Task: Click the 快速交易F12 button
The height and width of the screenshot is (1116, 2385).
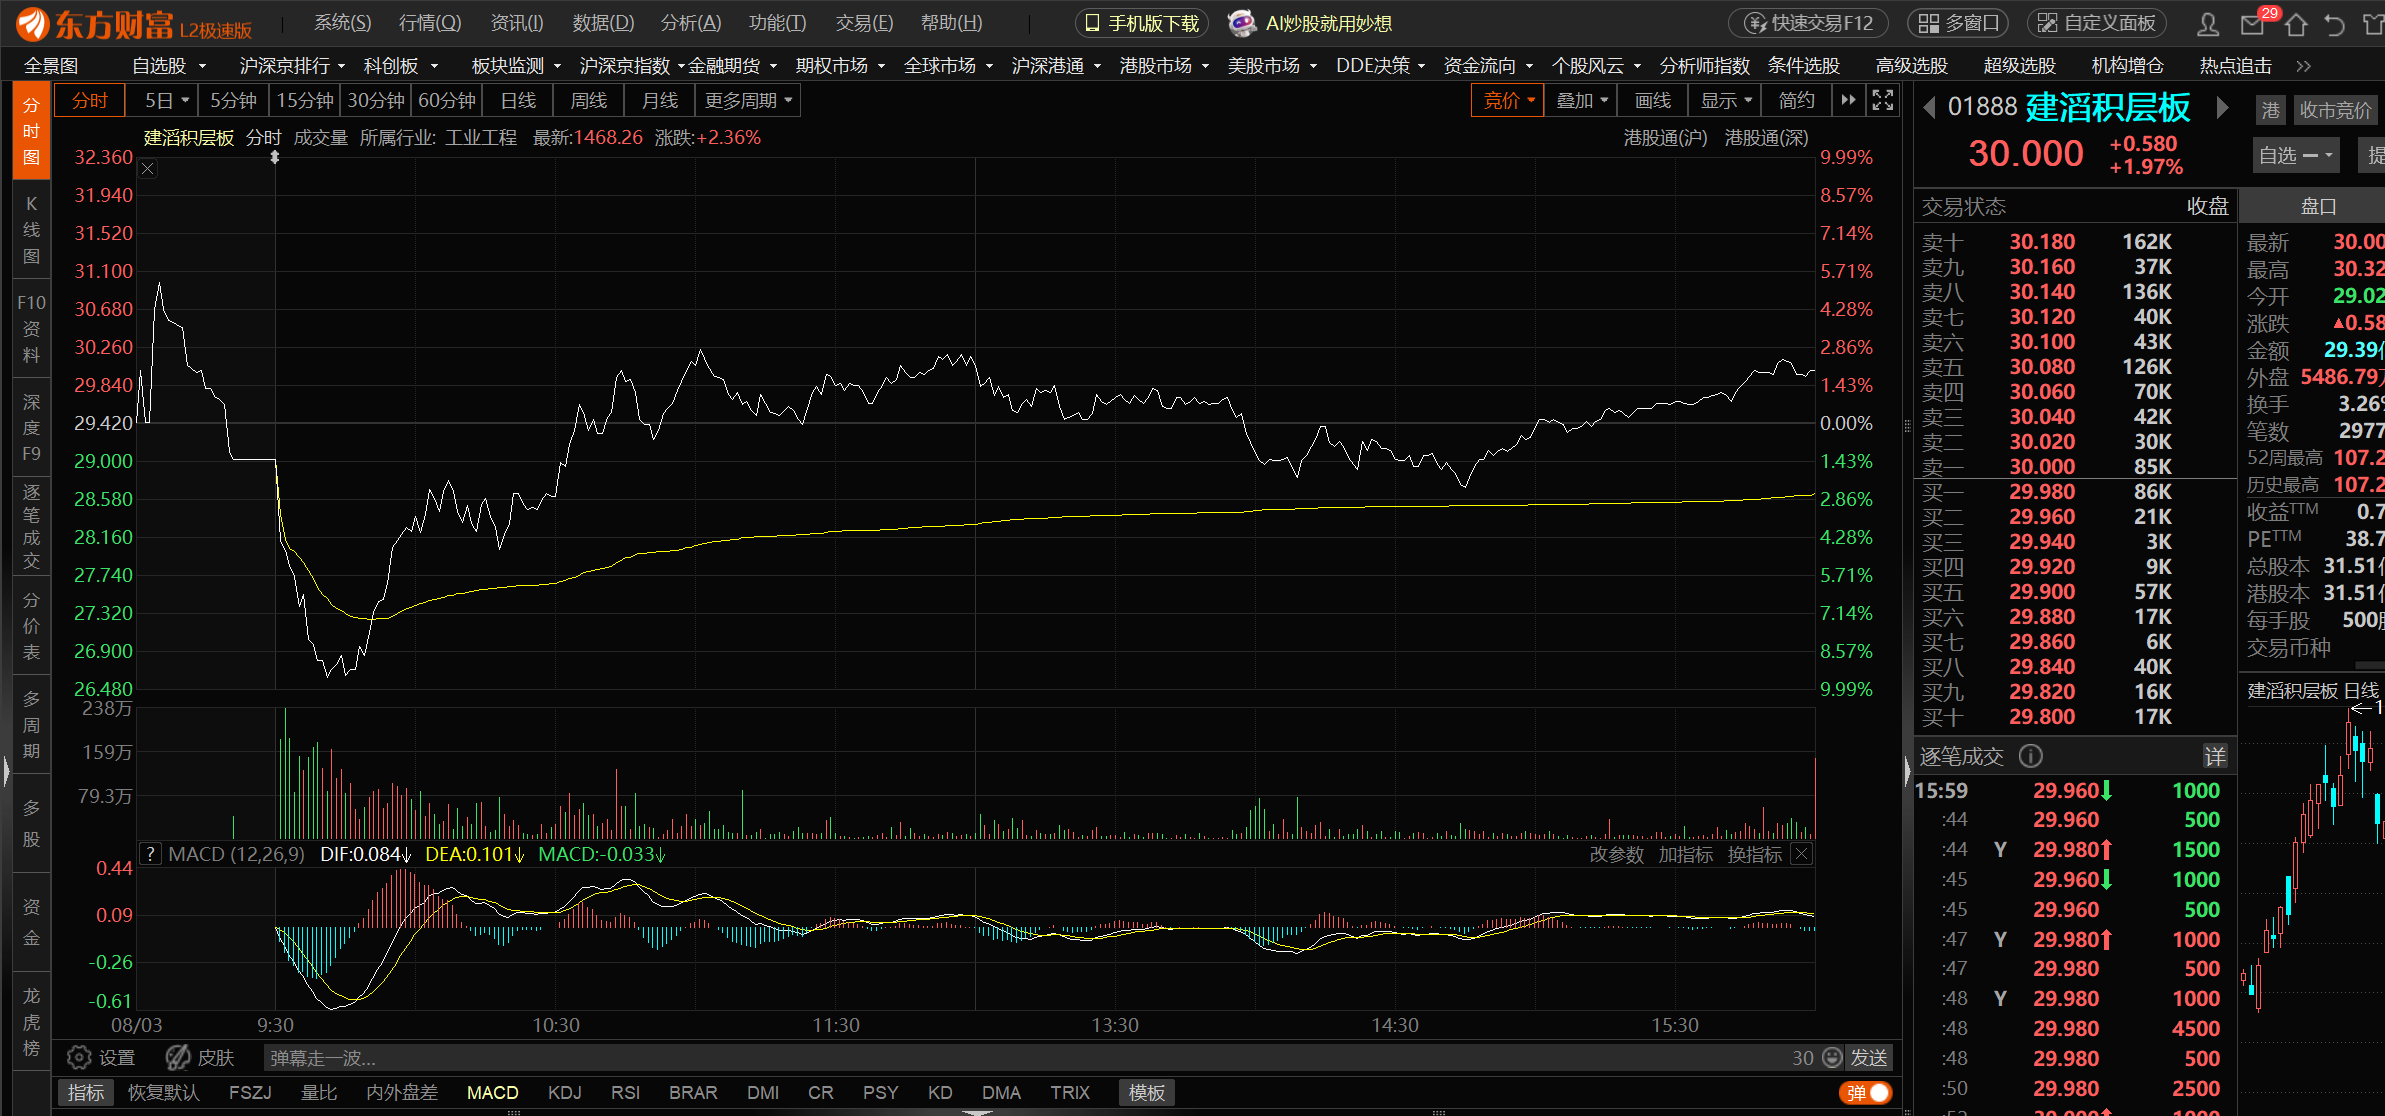Action: [1808, 23]
